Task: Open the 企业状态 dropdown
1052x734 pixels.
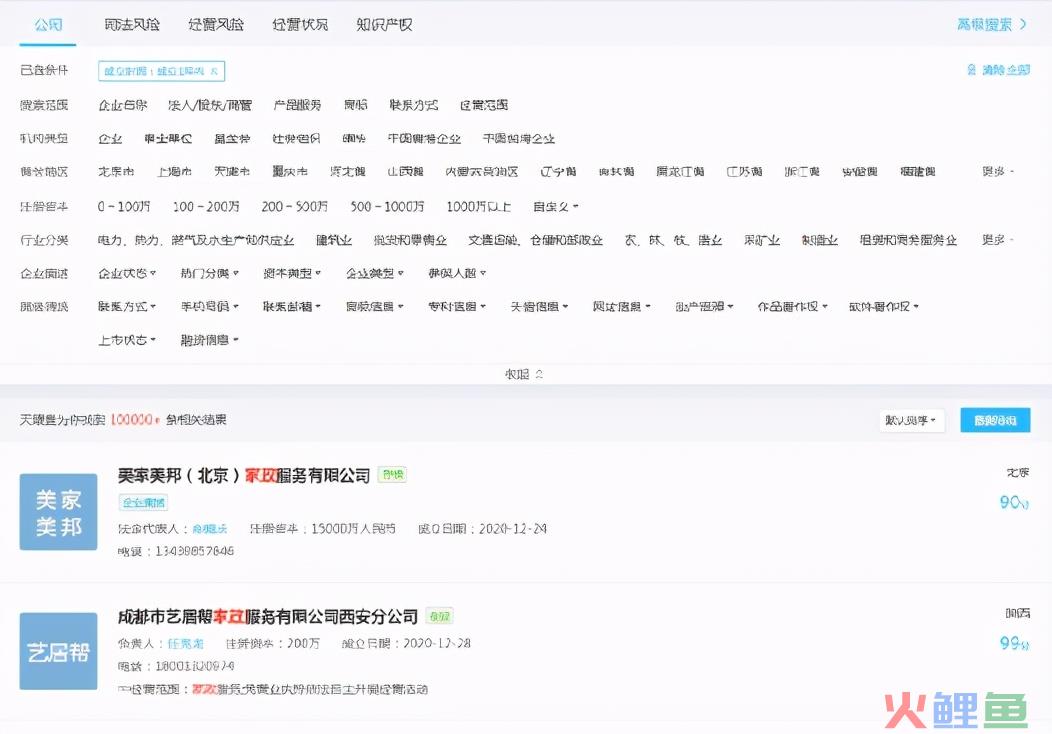Action: pos(127,274)
